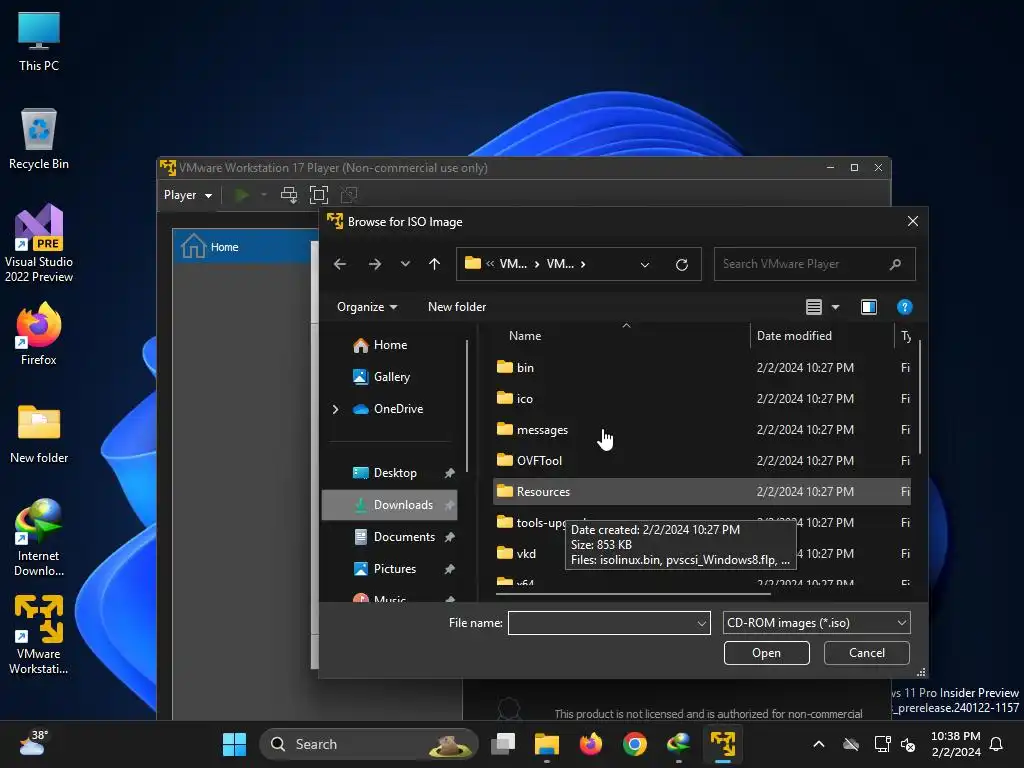
Task: Toggle the preview pane
Action: (x=869, y=307)
